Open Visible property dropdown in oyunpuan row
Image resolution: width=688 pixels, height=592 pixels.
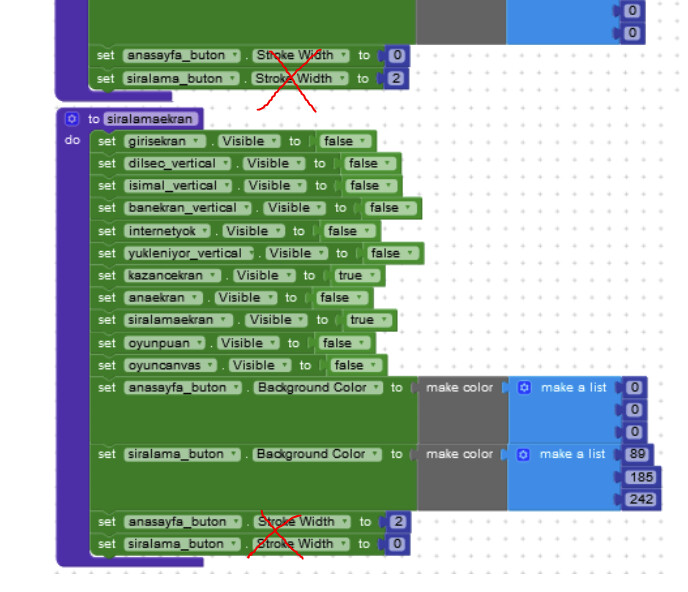[248, 343]
